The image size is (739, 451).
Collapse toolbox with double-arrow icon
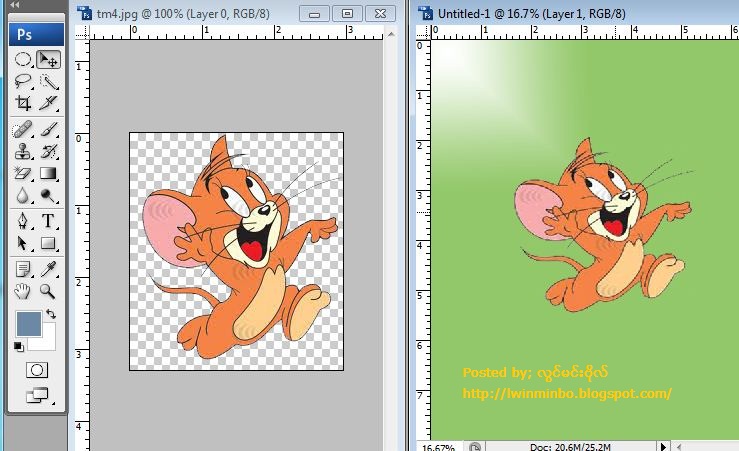click(x=15, y=5)
